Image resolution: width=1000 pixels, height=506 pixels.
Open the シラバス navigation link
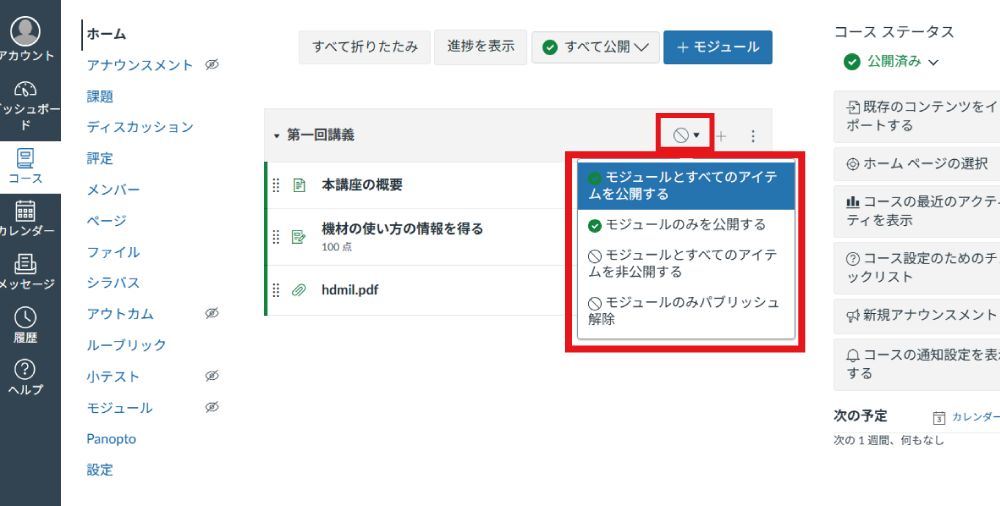point(114,283)
